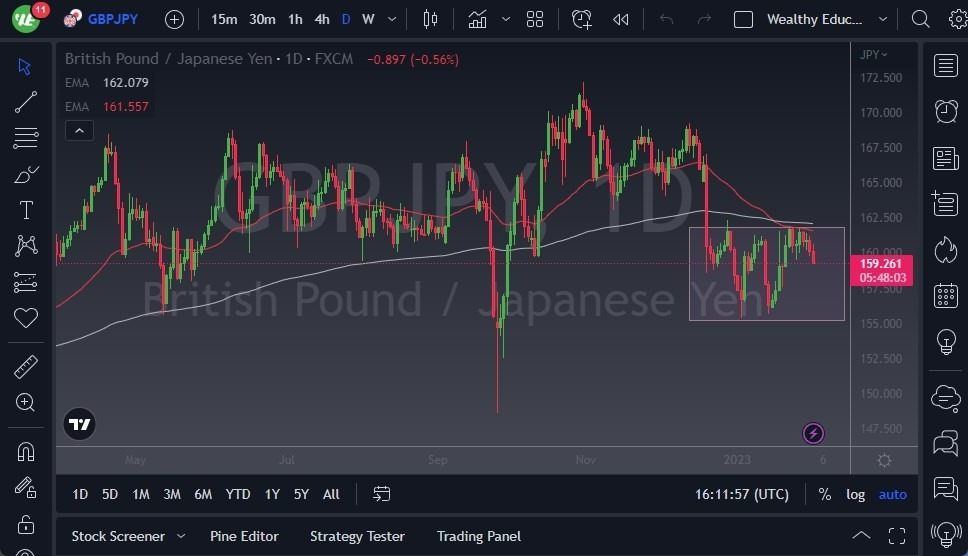
Task: Add chart to favorites with heart icon
Action: pos(25,318)
